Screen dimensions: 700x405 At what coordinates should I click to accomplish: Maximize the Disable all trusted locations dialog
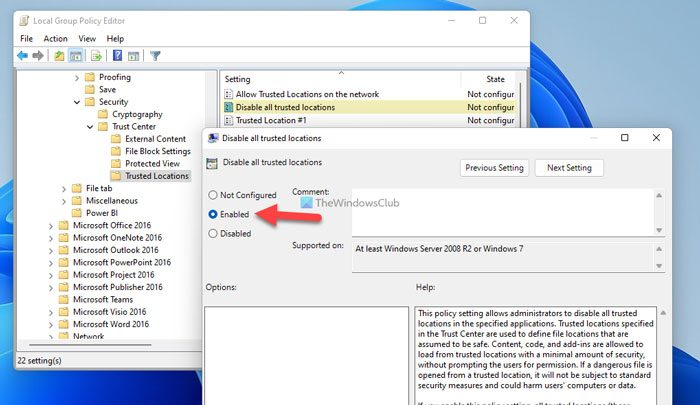coord(625,138)
